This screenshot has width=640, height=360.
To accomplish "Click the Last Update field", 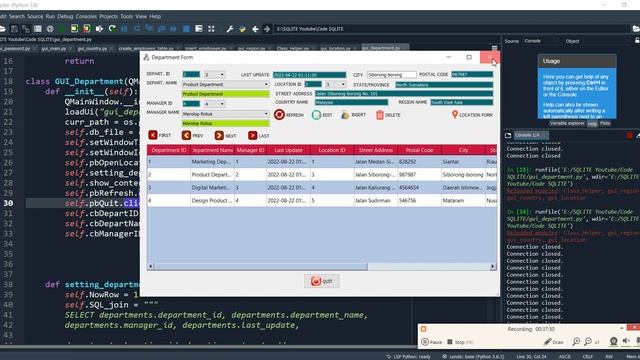I will 309,75.
